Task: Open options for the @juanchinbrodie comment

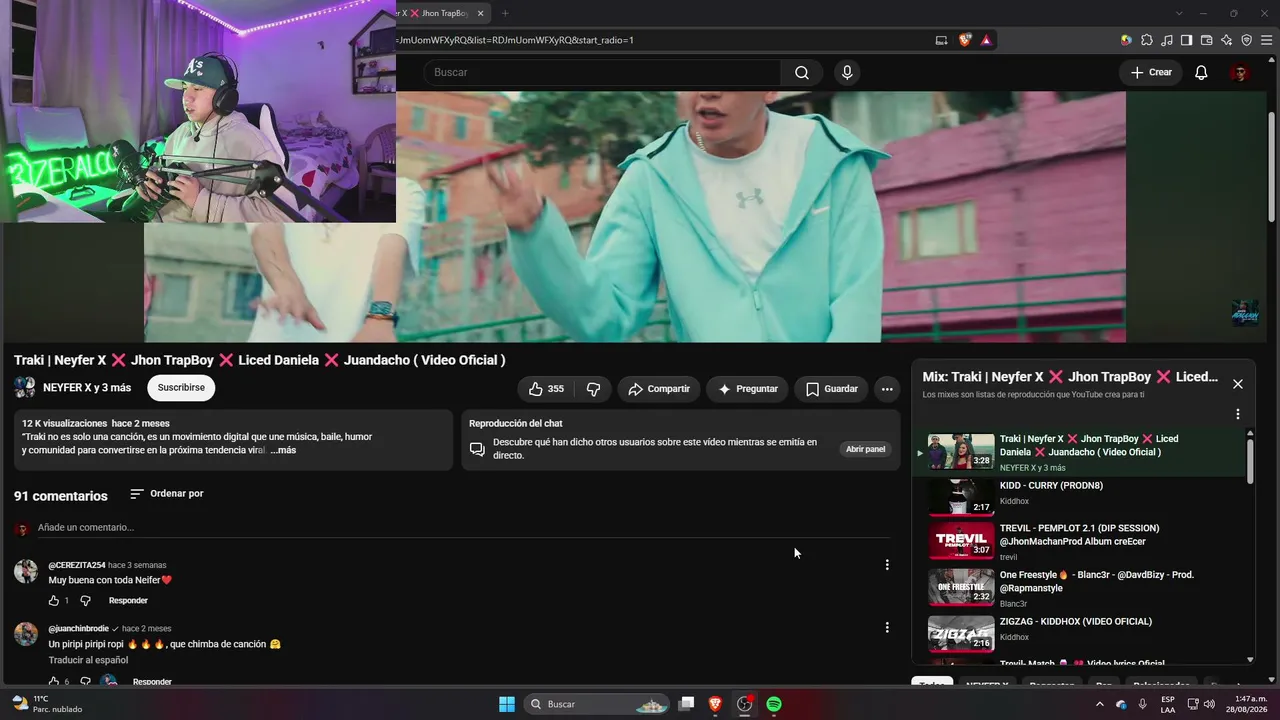Action: click(887, 628)
